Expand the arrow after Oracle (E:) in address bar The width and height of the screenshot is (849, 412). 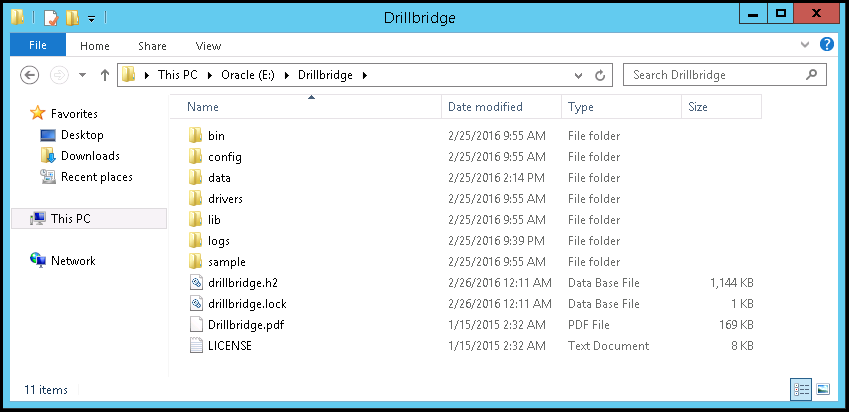286,75
